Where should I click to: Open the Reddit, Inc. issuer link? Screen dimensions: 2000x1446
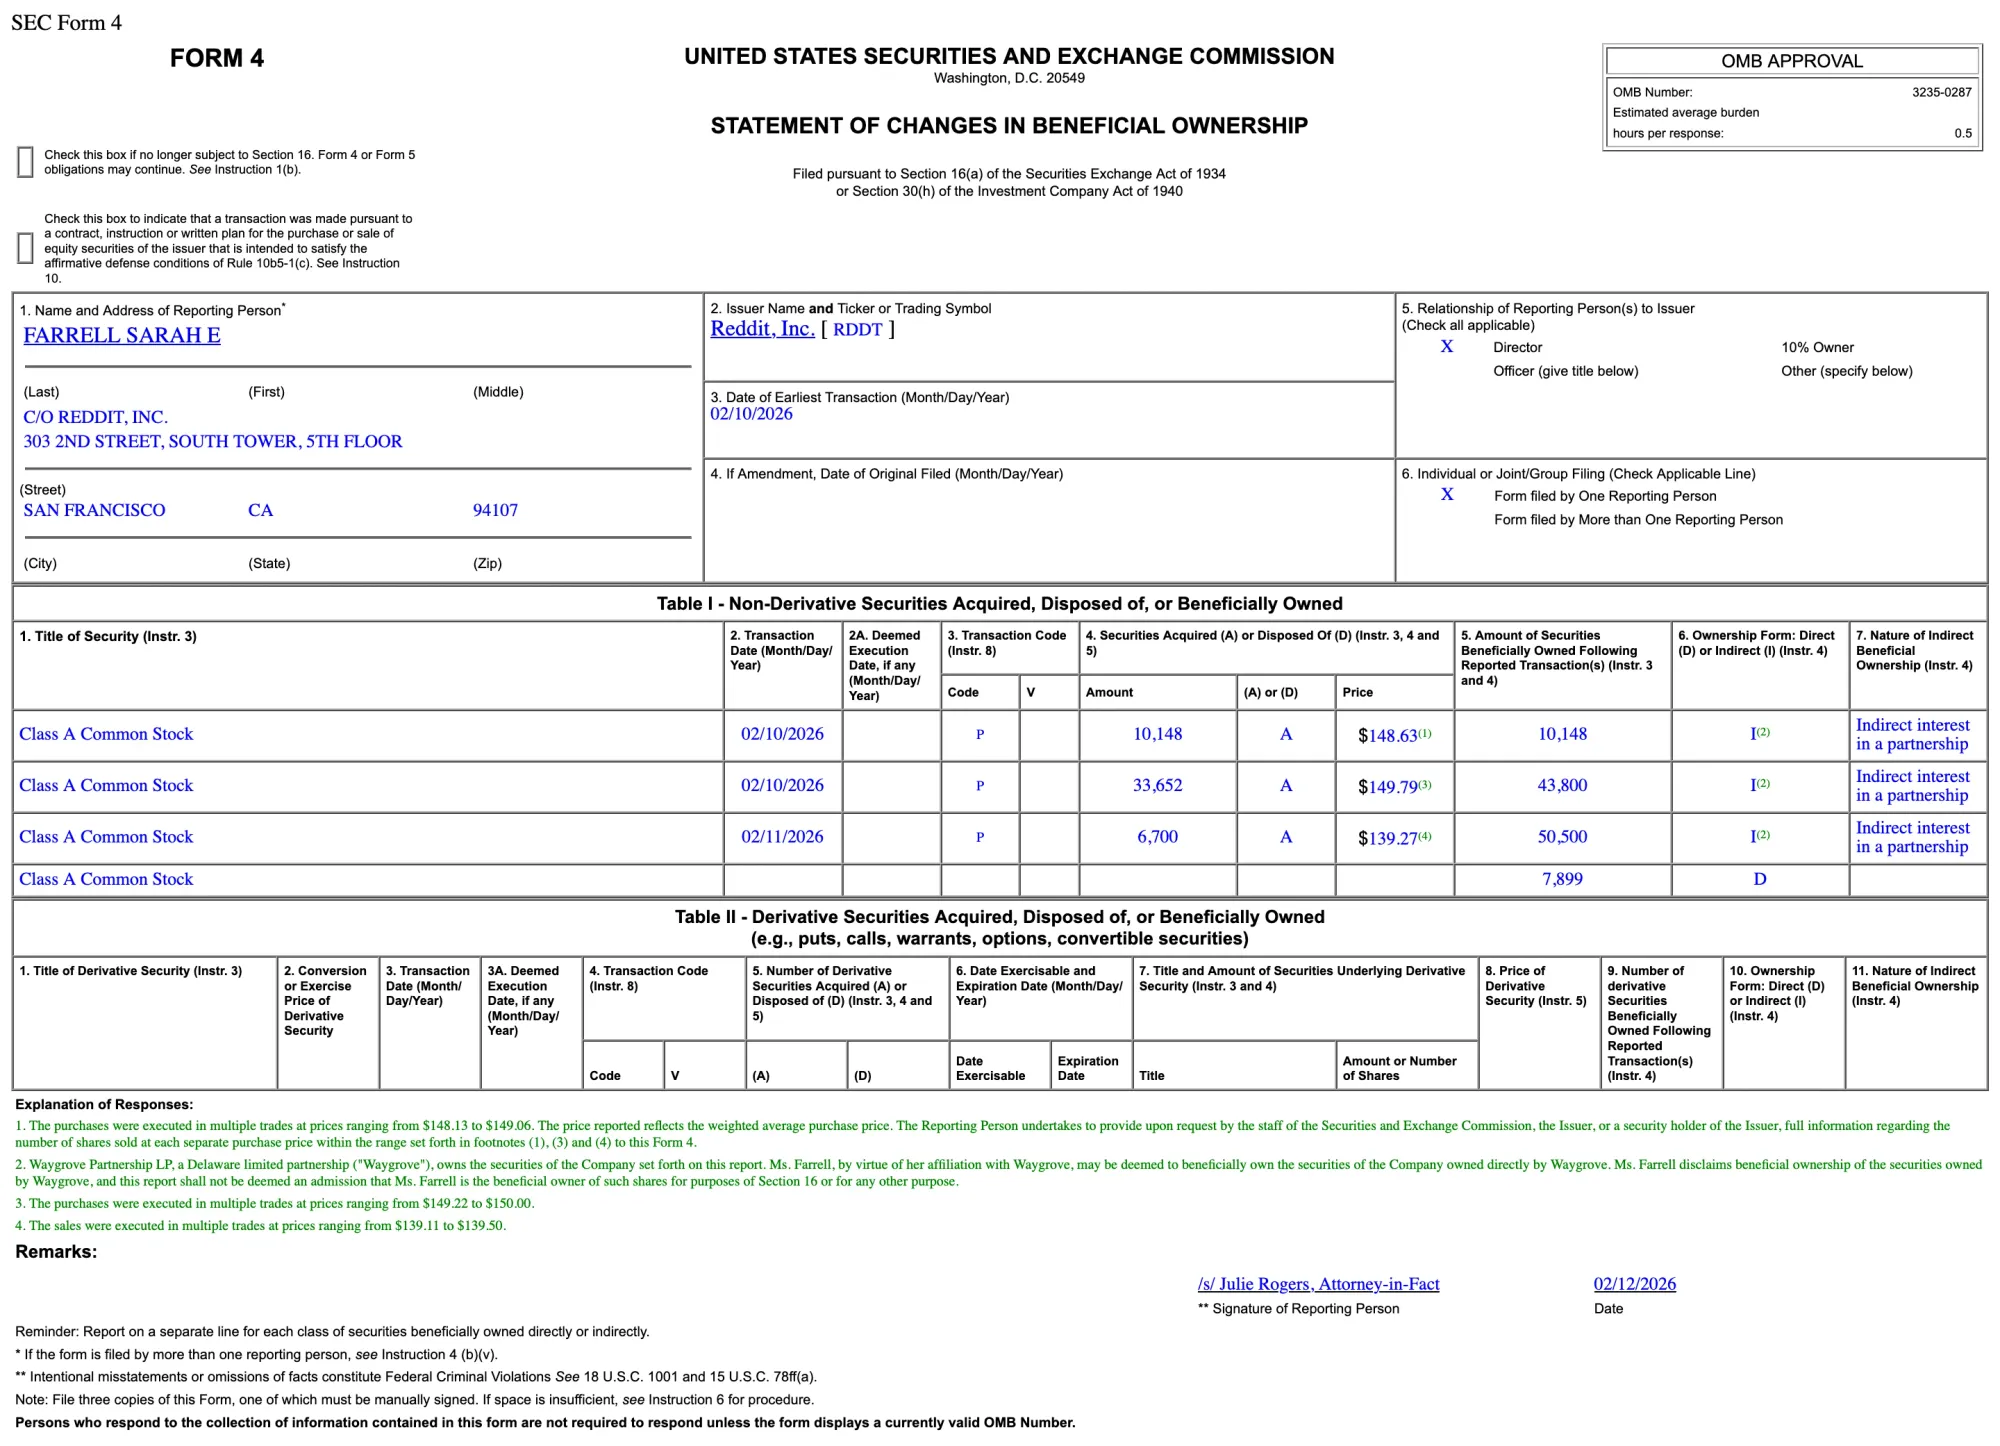click(762, 329)
